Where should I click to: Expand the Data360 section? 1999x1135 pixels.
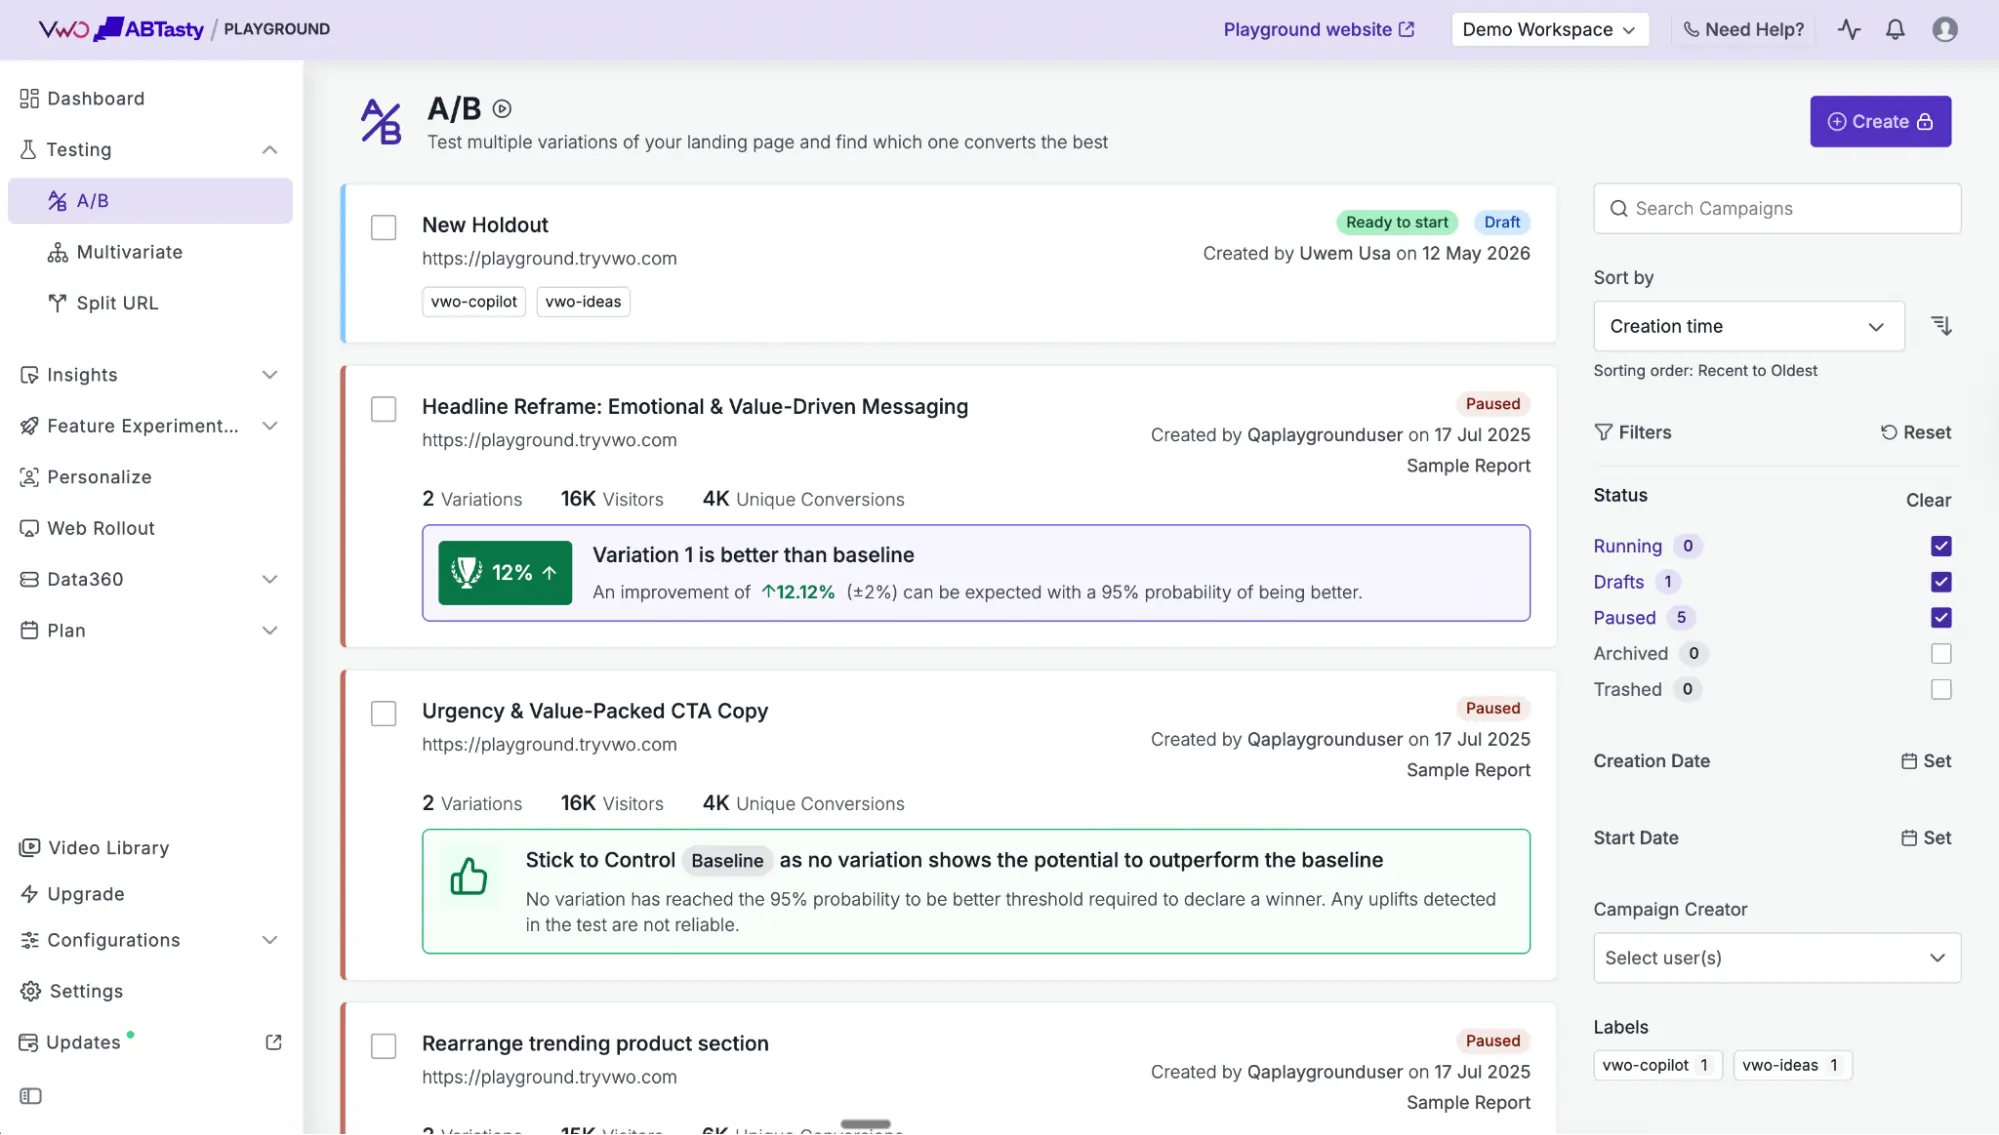coord(270,579)
